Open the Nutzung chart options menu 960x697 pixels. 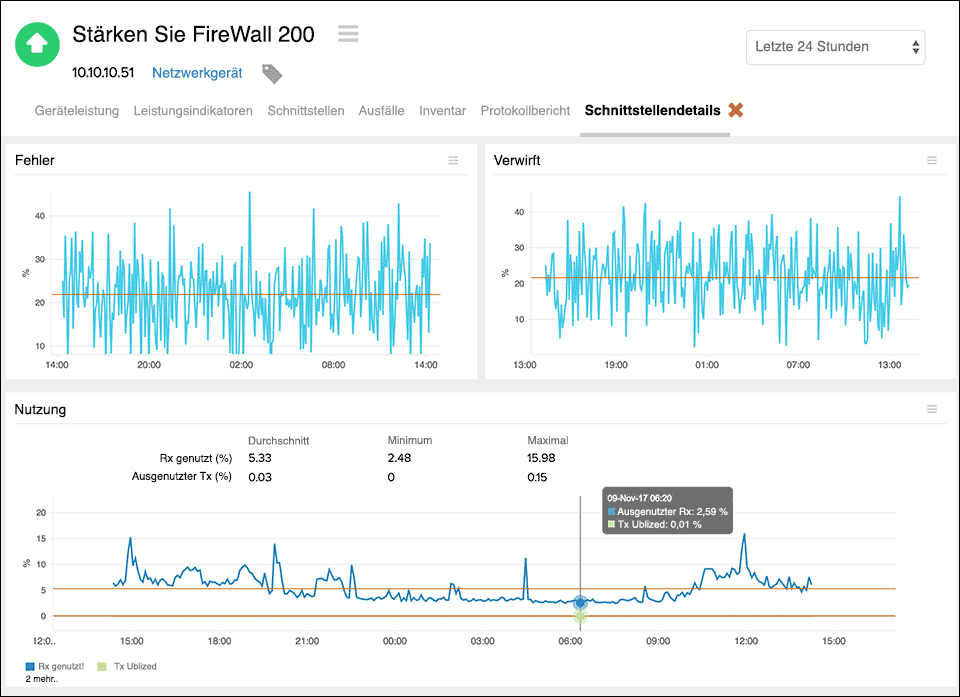(x=931, y=408)
